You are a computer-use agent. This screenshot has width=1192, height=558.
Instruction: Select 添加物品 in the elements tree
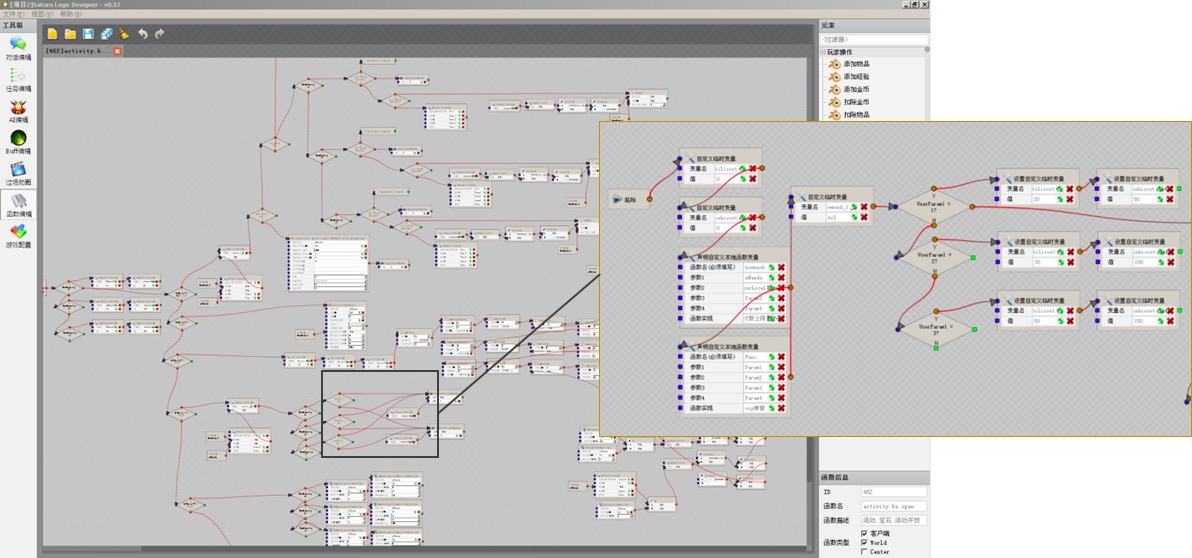pos(856,64)
